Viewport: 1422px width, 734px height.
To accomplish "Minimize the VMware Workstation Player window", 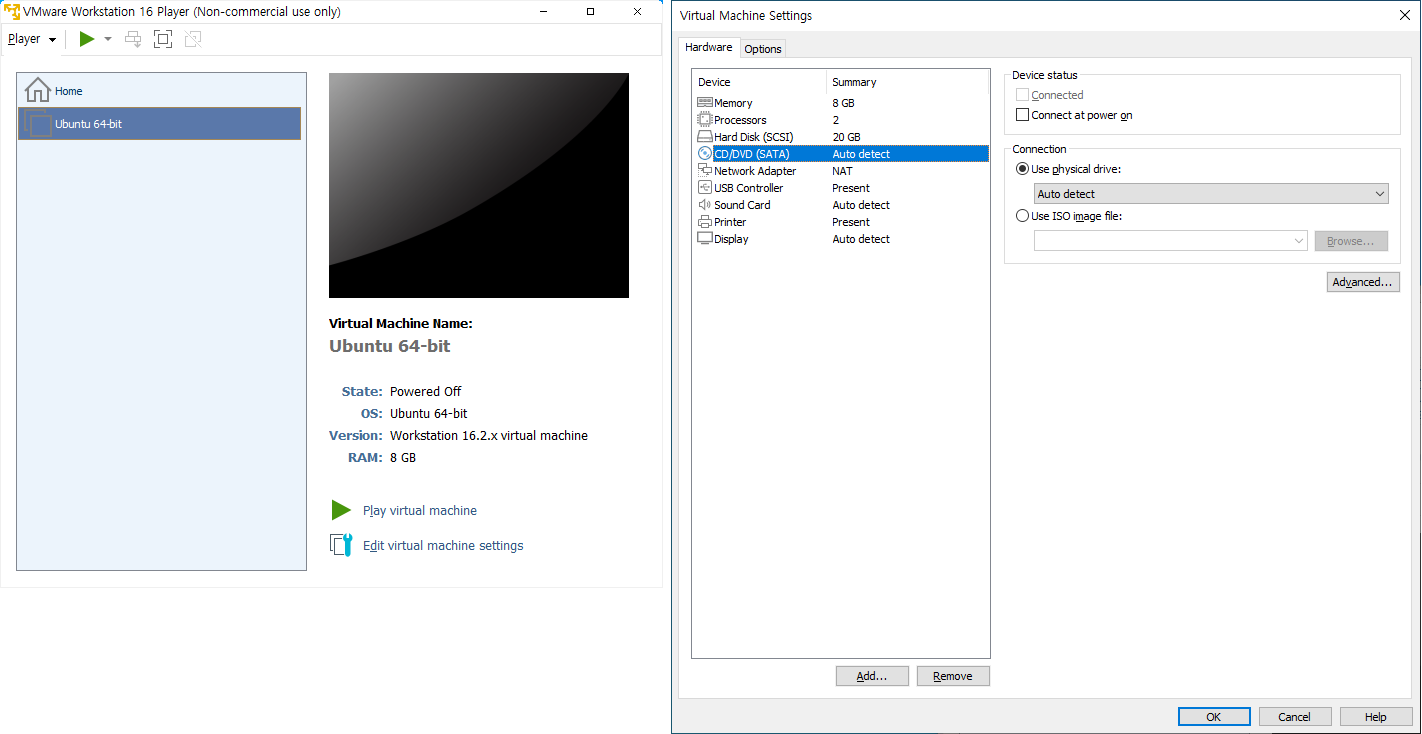I will point(543,11).
